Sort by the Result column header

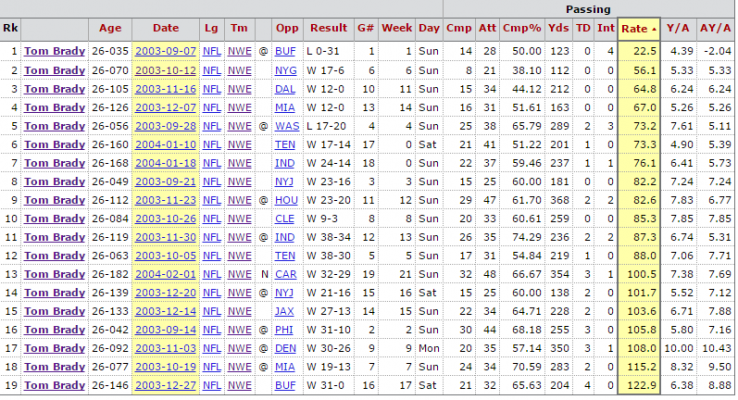329,28
